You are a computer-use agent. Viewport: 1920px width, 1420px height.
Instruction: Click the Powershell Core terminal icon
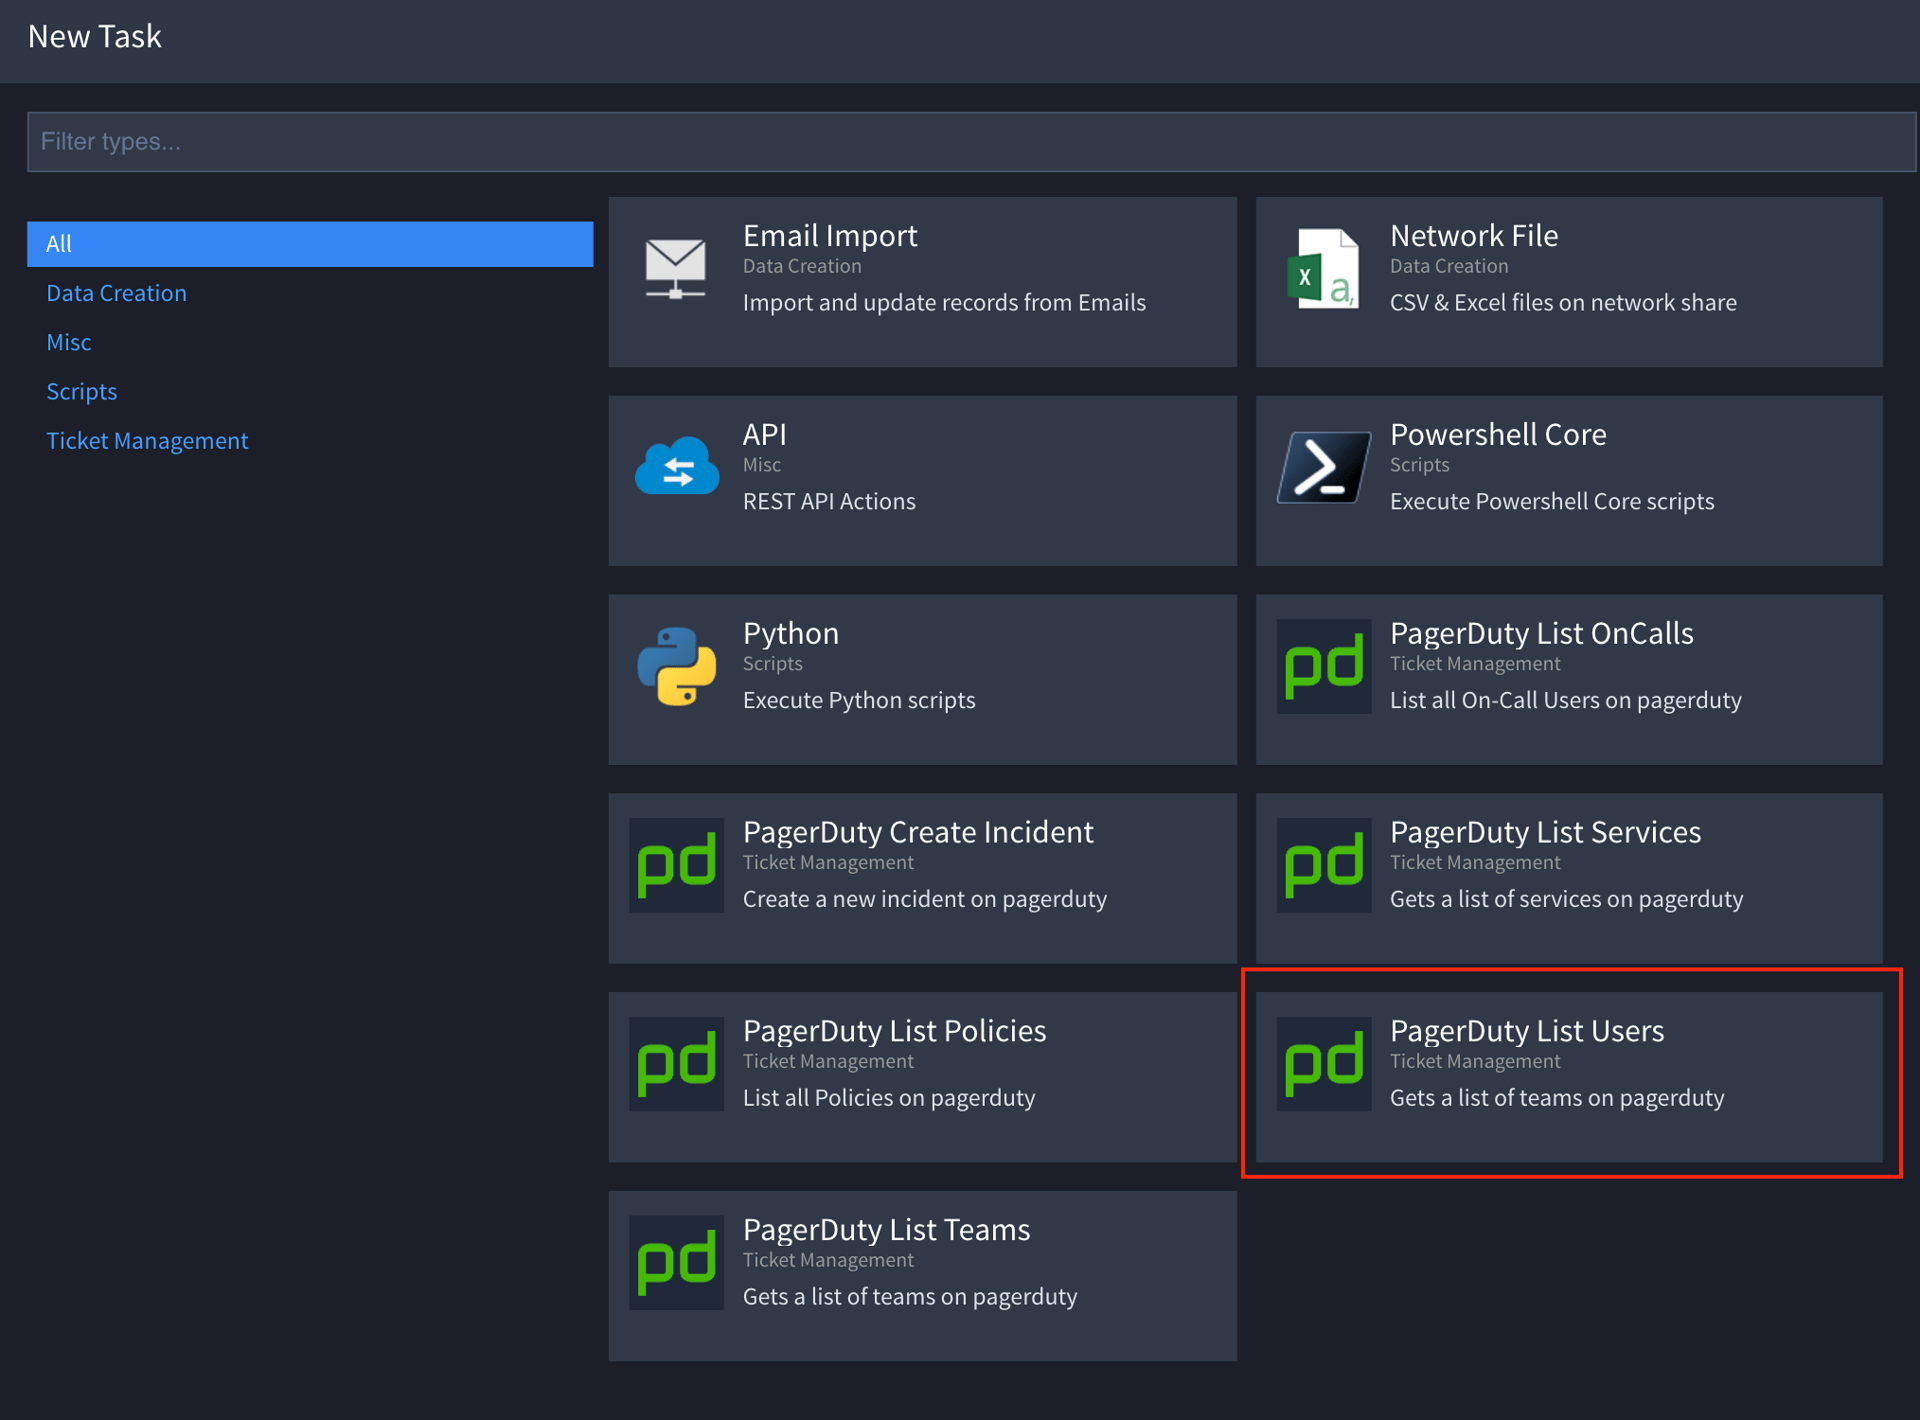[1323, 467]
